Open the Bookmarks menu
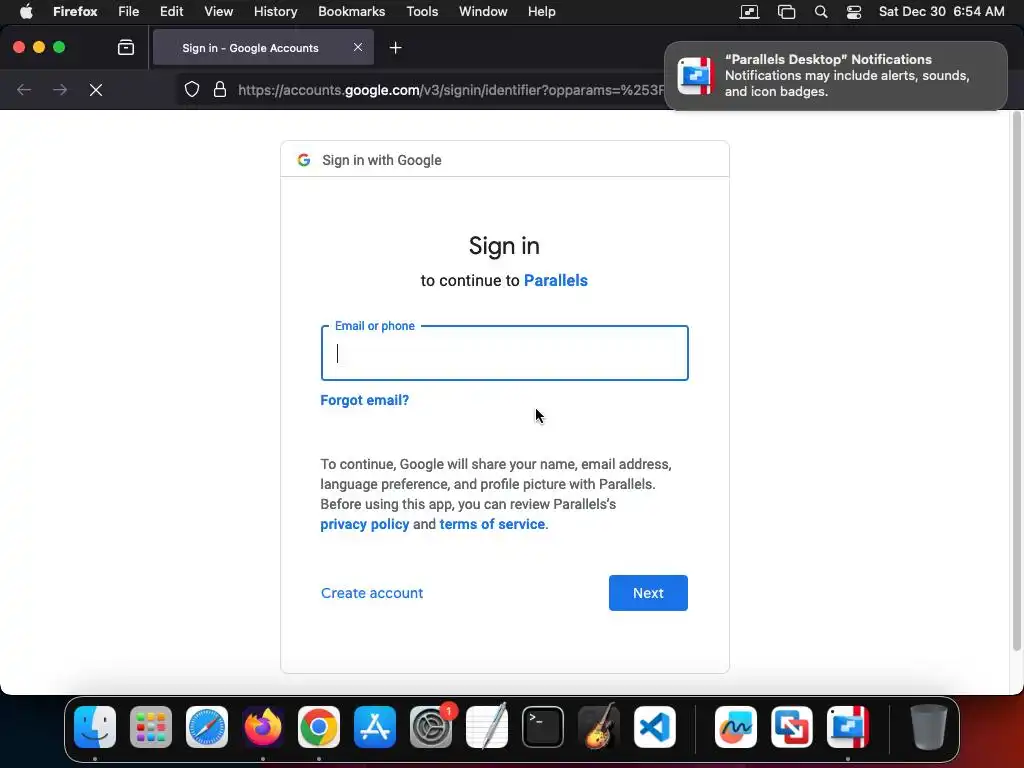 pyautogui.click(x=351, y=12)
